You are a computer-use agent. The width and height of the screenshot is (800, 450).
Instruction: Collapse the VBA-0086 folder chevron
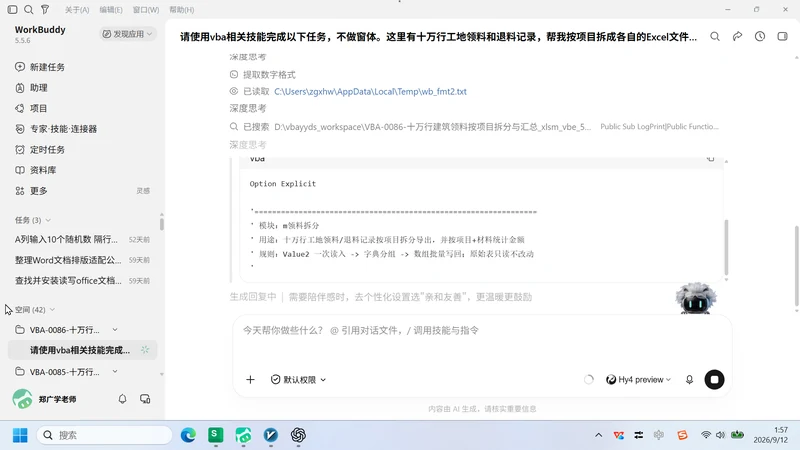pyautogui.click(x=115, y=330)
